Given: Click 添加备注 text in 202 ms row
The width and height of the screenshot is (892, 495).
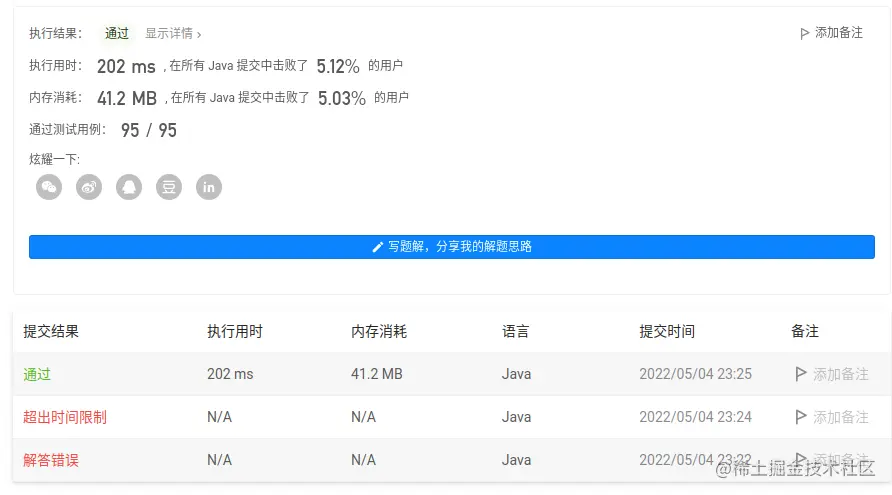Looking at the screenshot, I should coord(841,374).
